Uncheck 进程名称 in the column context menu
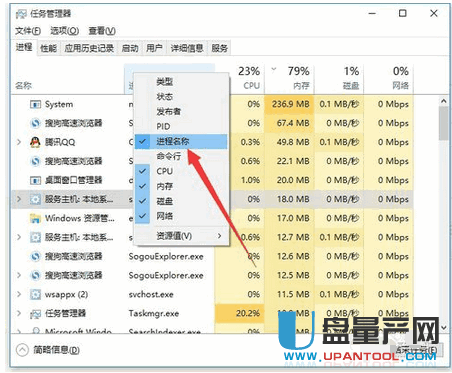 (181, 141)
